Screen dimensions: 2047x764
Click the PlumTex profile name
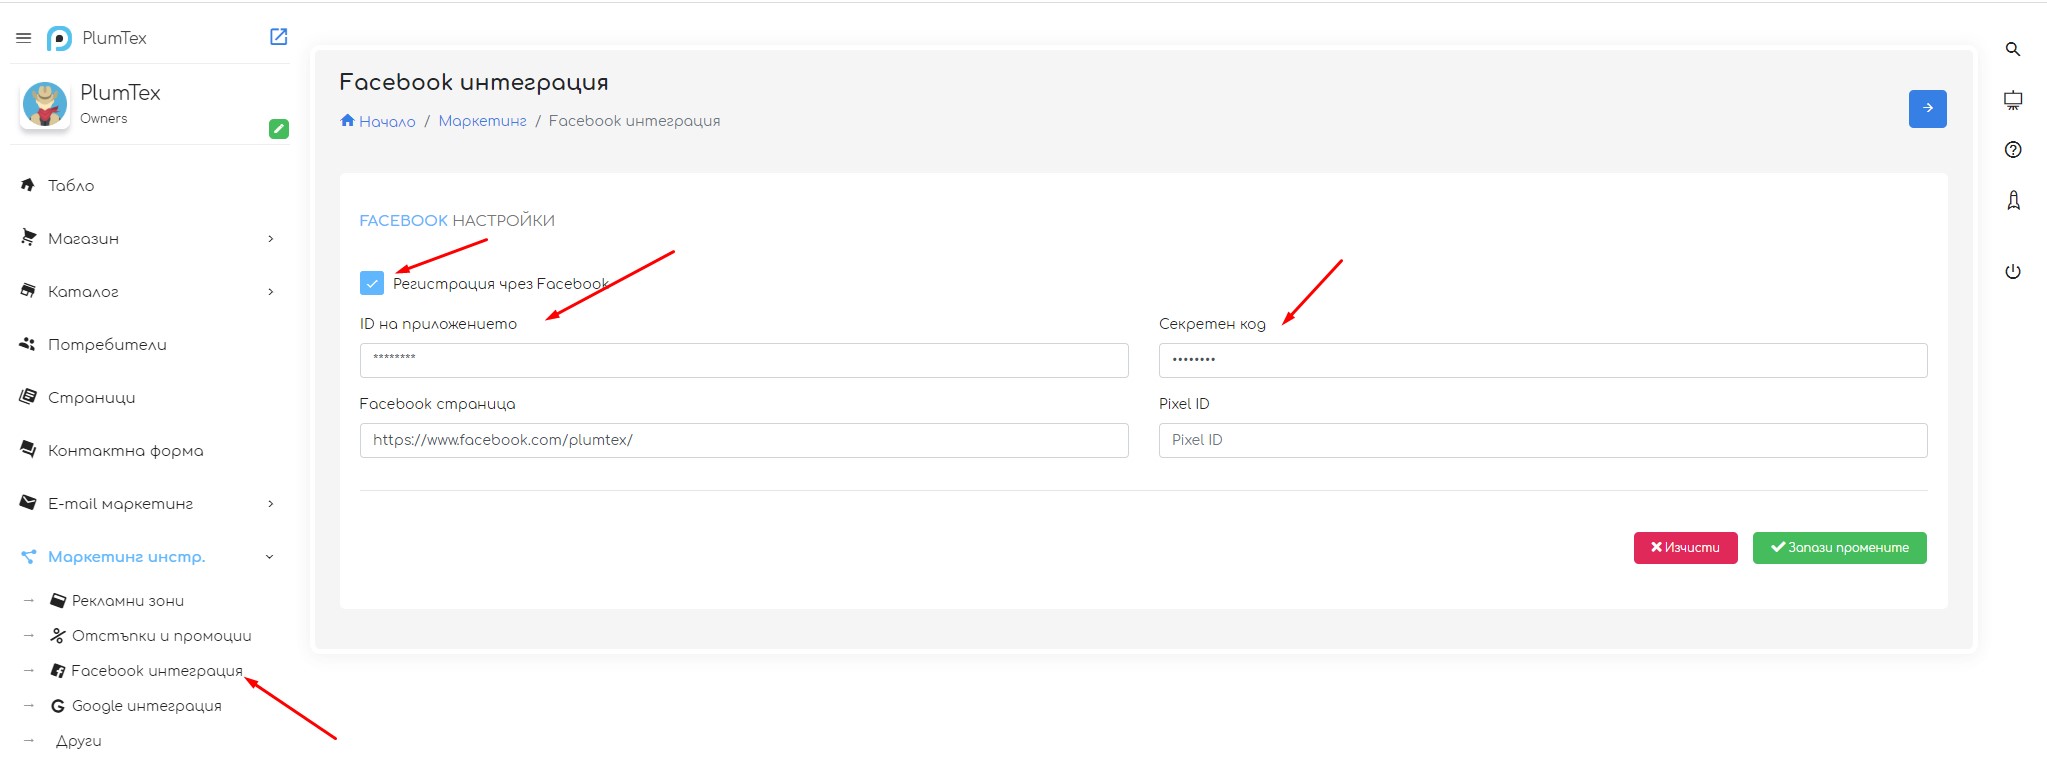(120, 92)
